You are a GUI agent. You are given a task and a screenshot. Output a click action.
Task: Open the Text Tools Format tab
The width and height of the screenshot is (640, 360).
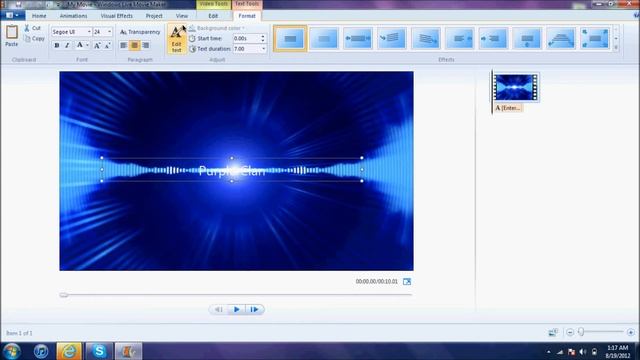click(x=247, y=16)
